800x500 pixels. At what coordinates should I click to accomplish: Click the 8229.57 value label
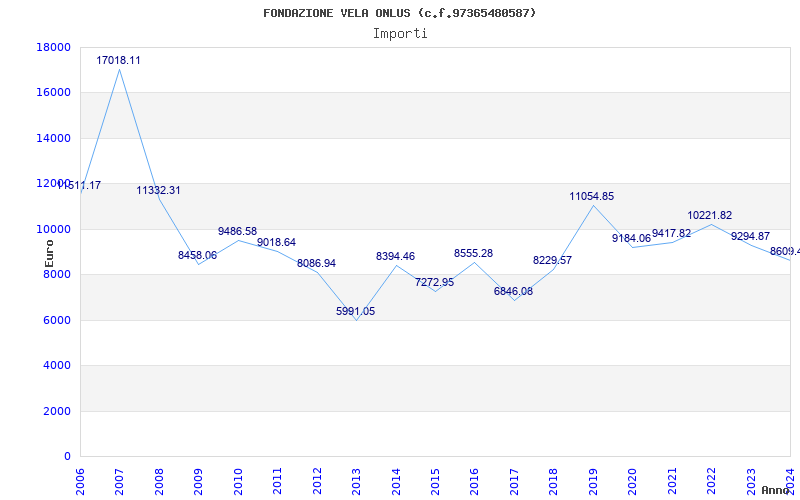click(x=553, y=260)
